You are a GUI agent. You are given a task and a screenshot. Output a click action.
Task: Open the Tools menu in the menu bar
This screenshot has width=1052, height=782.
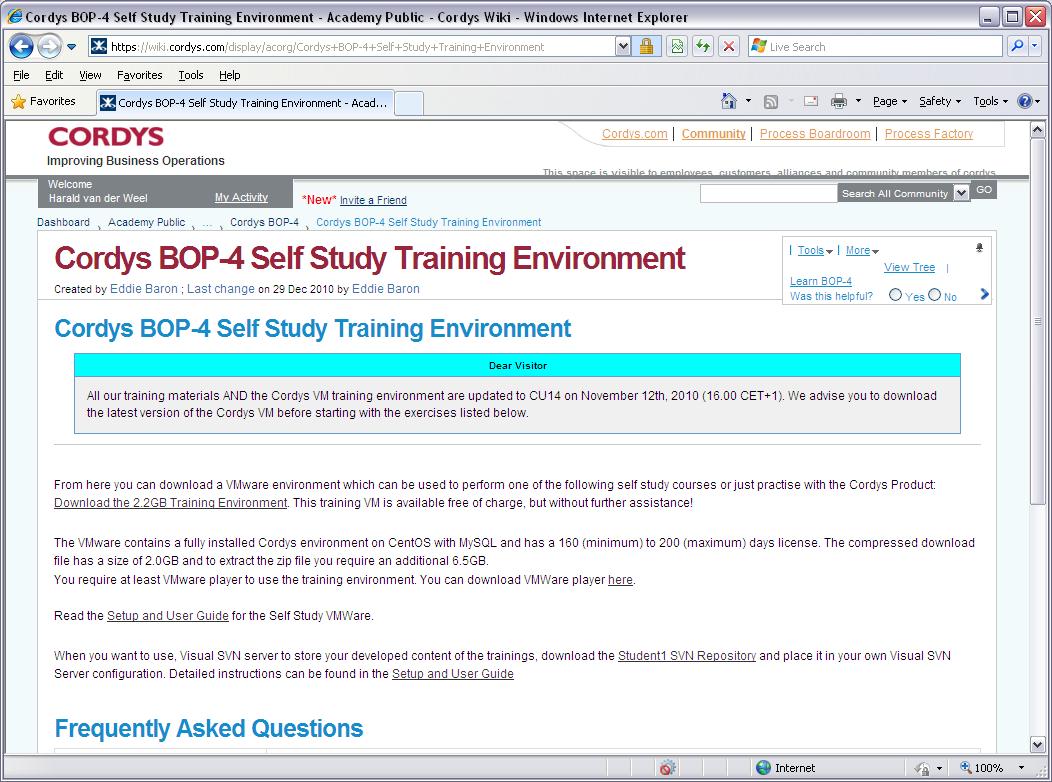tap(191, 75)
